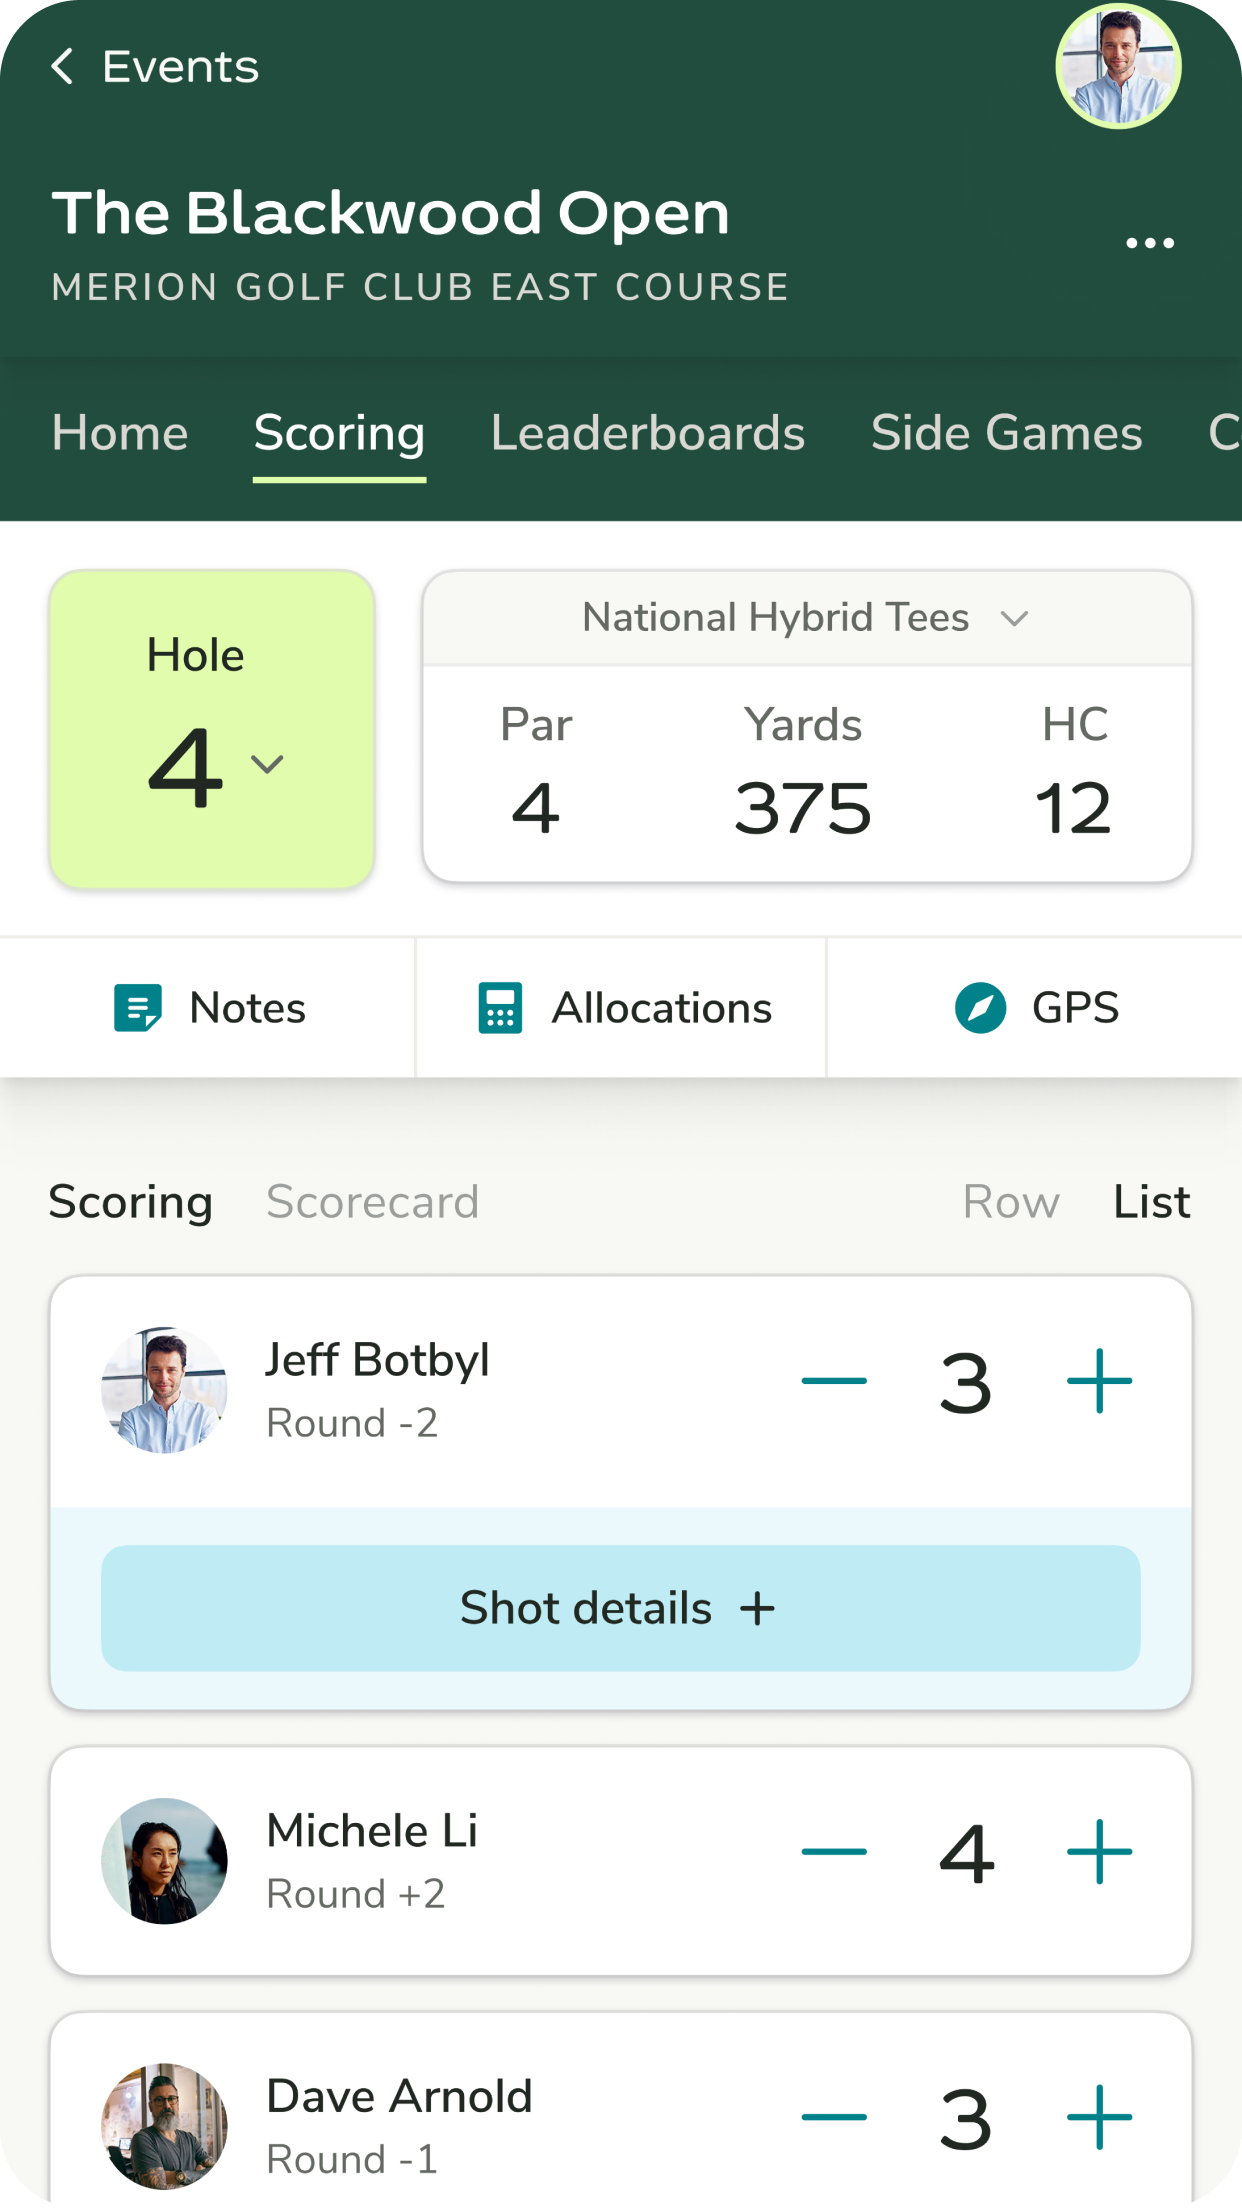1242x2208 pixels.
Task: Open Allocations calculator icon
Action: [500, 1008]
